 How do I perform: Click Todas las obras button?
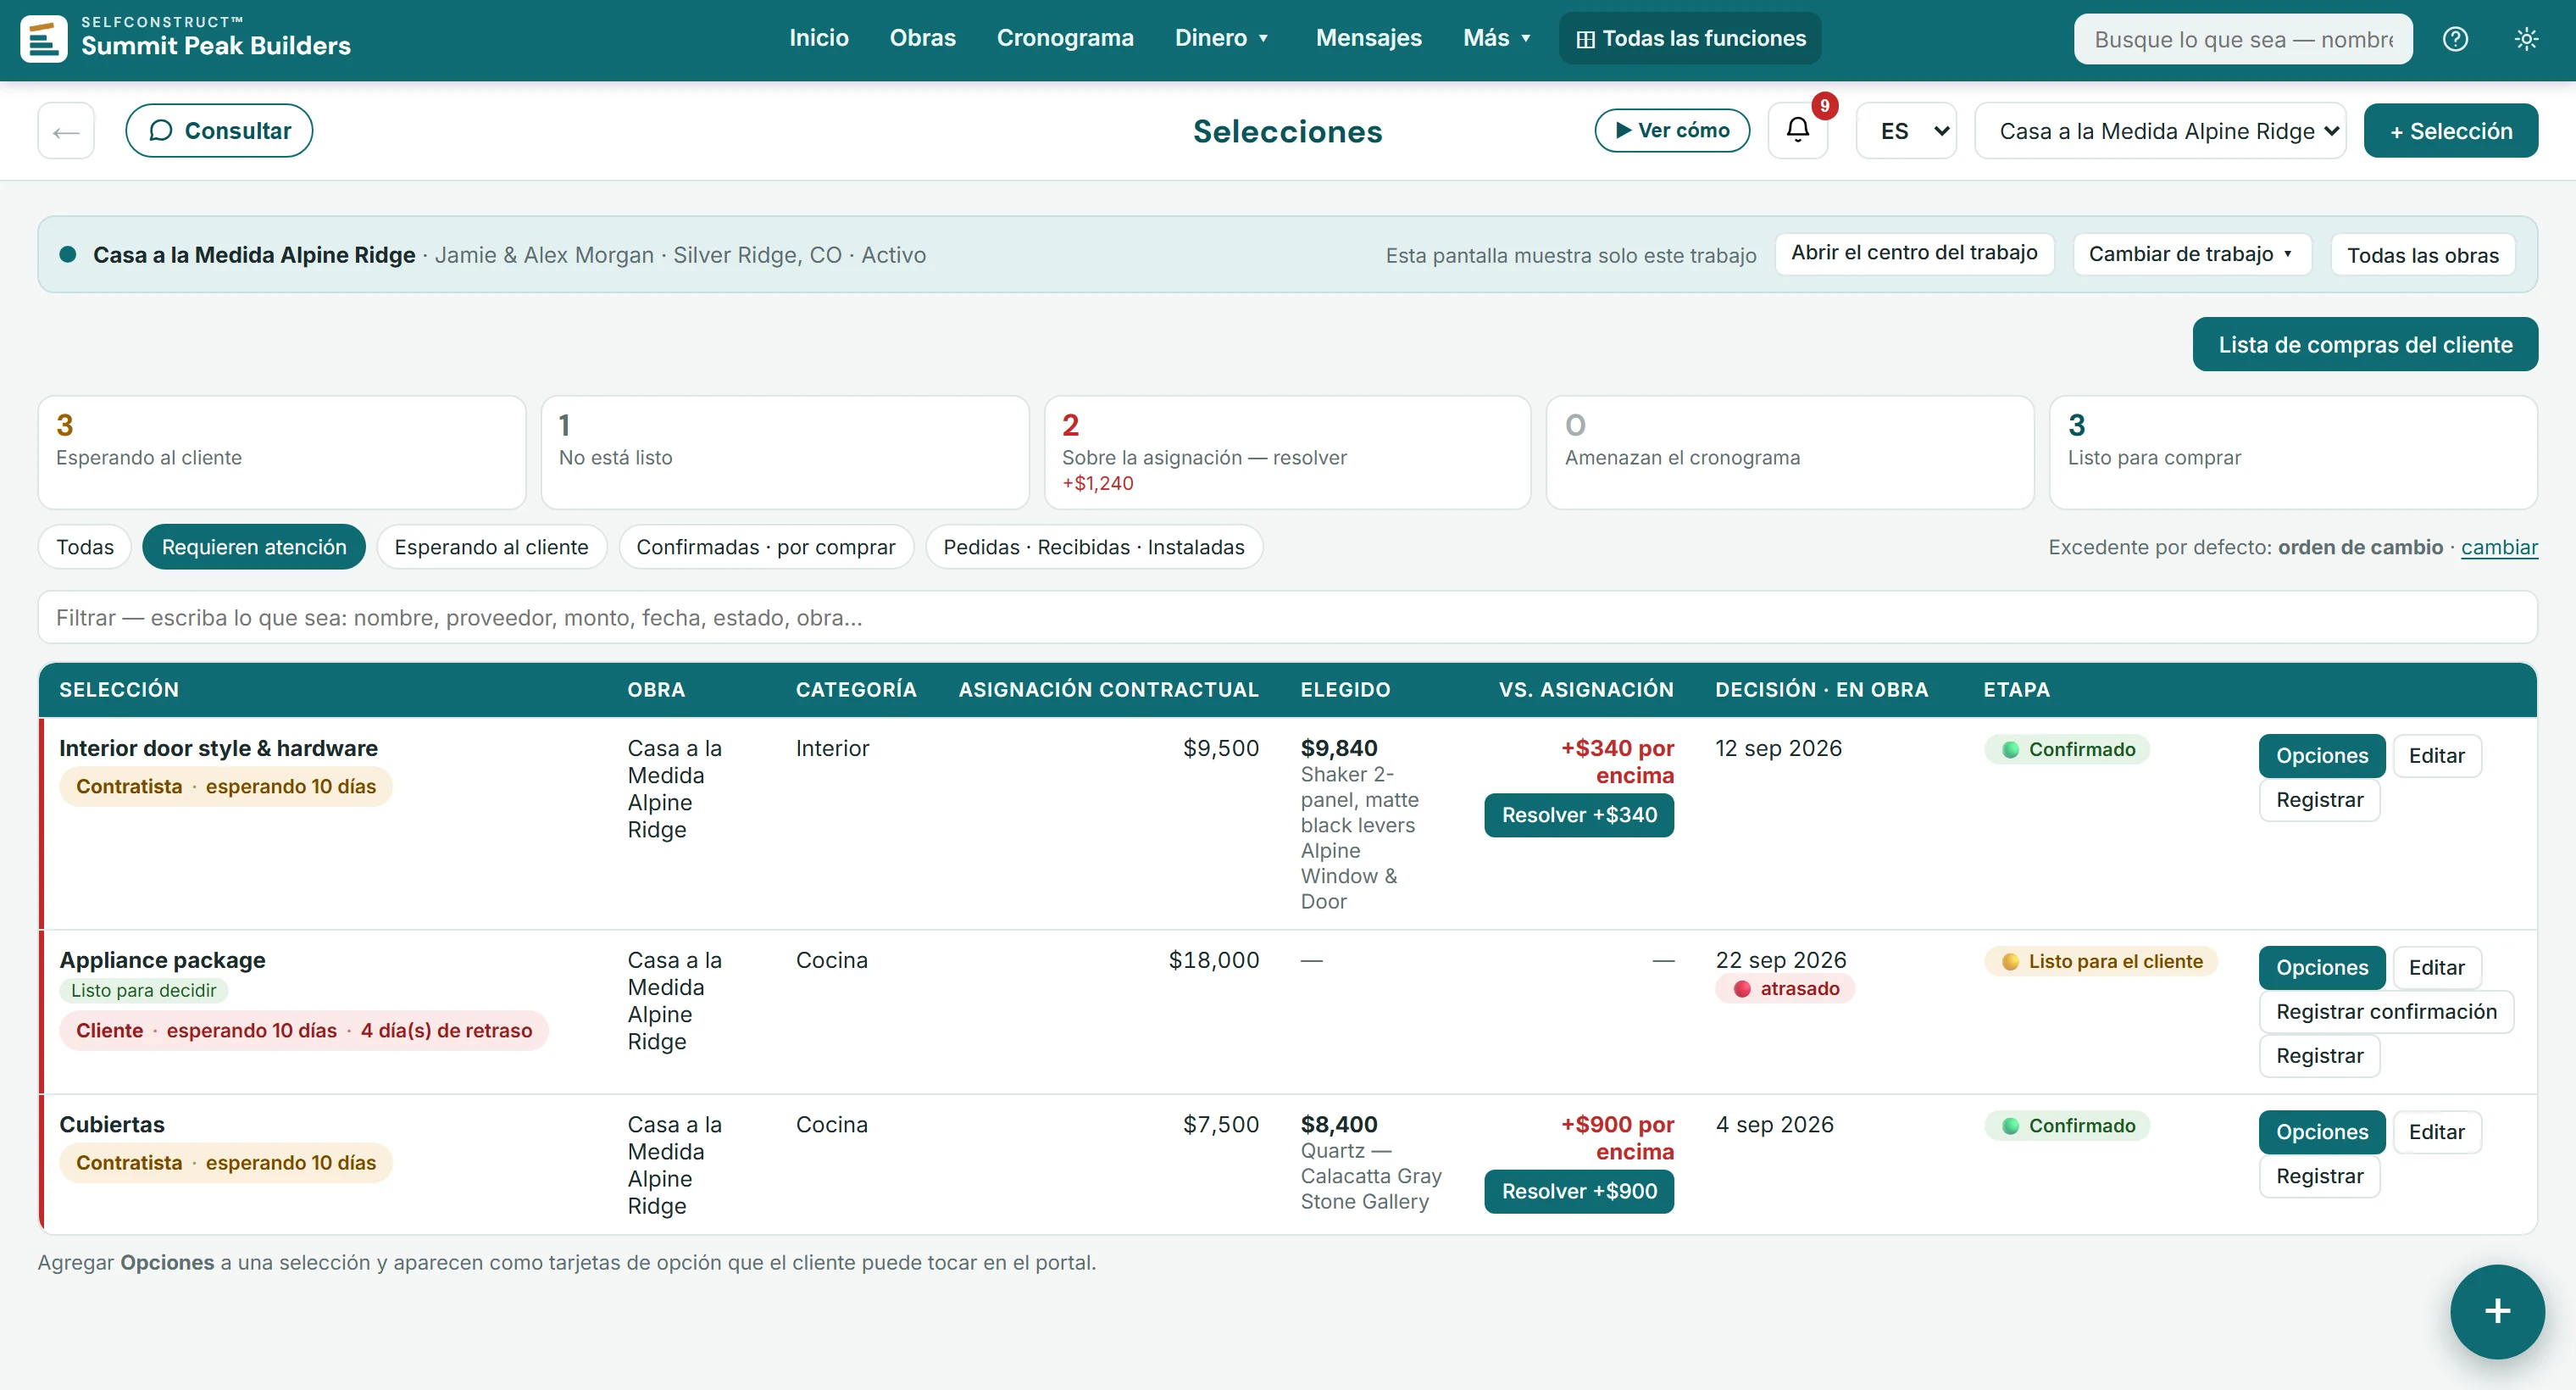[2422, 255]
